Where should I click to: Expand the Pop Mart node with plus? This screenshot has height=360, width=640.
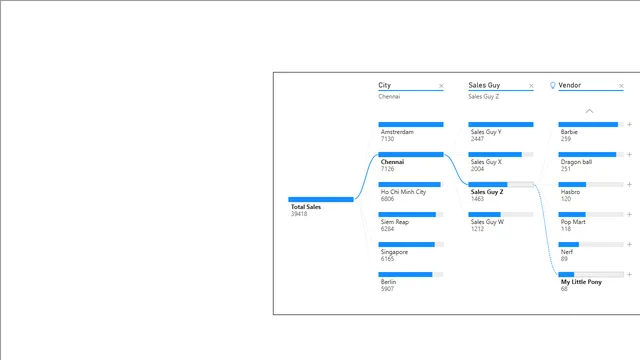629,214
